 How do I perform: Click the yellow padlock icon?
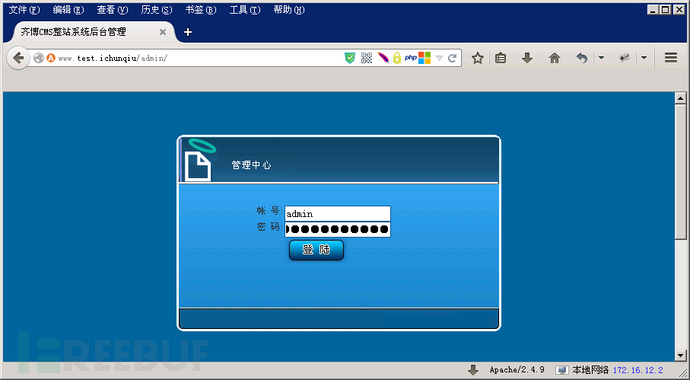397,58
